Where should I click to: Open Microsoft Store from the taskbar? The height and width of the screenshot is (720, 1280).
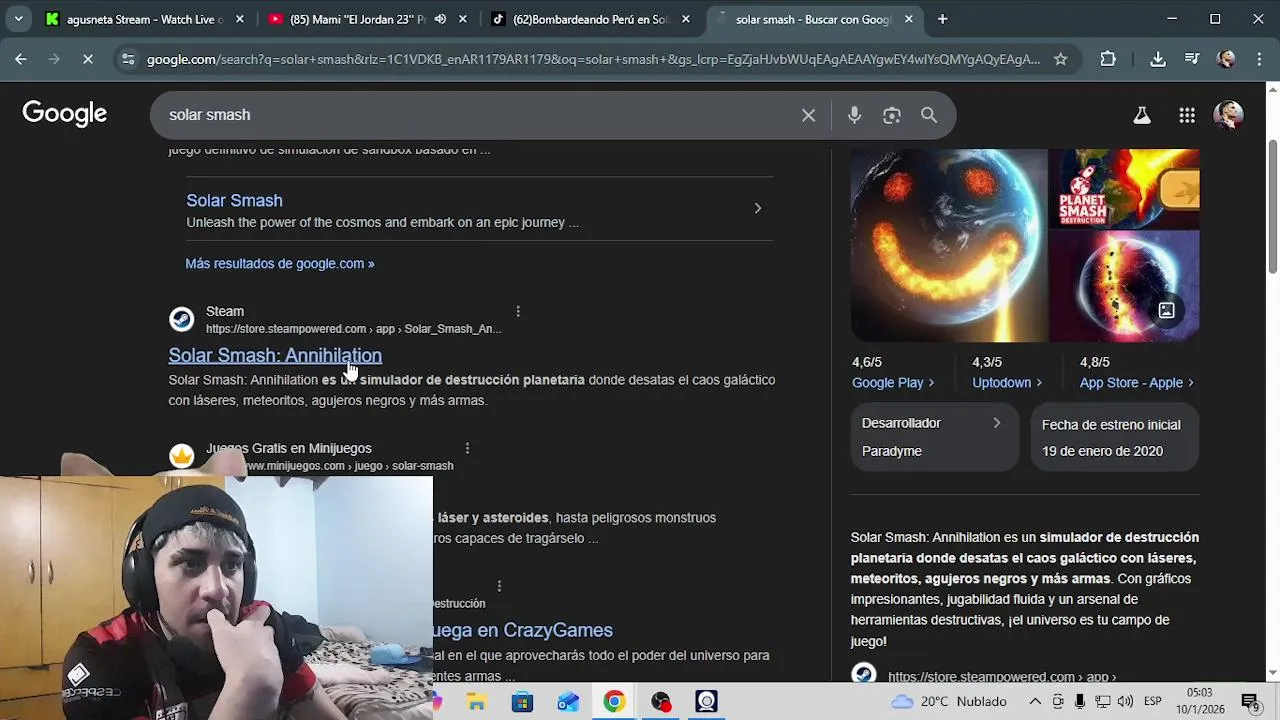click(x=522, y=702)
